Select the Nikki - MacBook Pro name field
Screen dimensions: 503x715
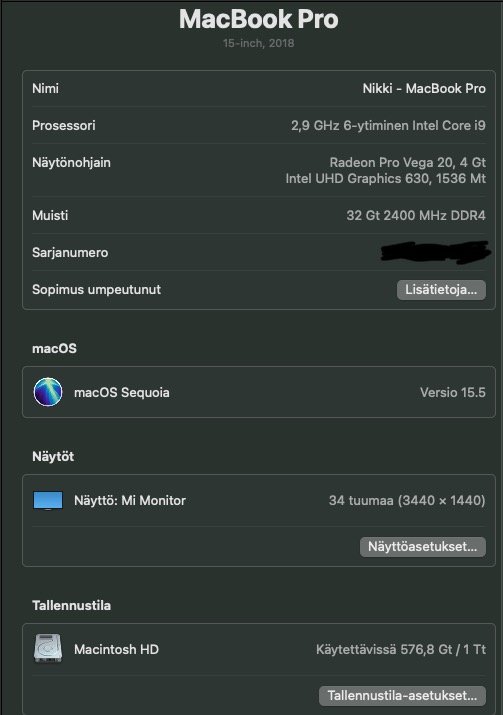click(424, 88)
